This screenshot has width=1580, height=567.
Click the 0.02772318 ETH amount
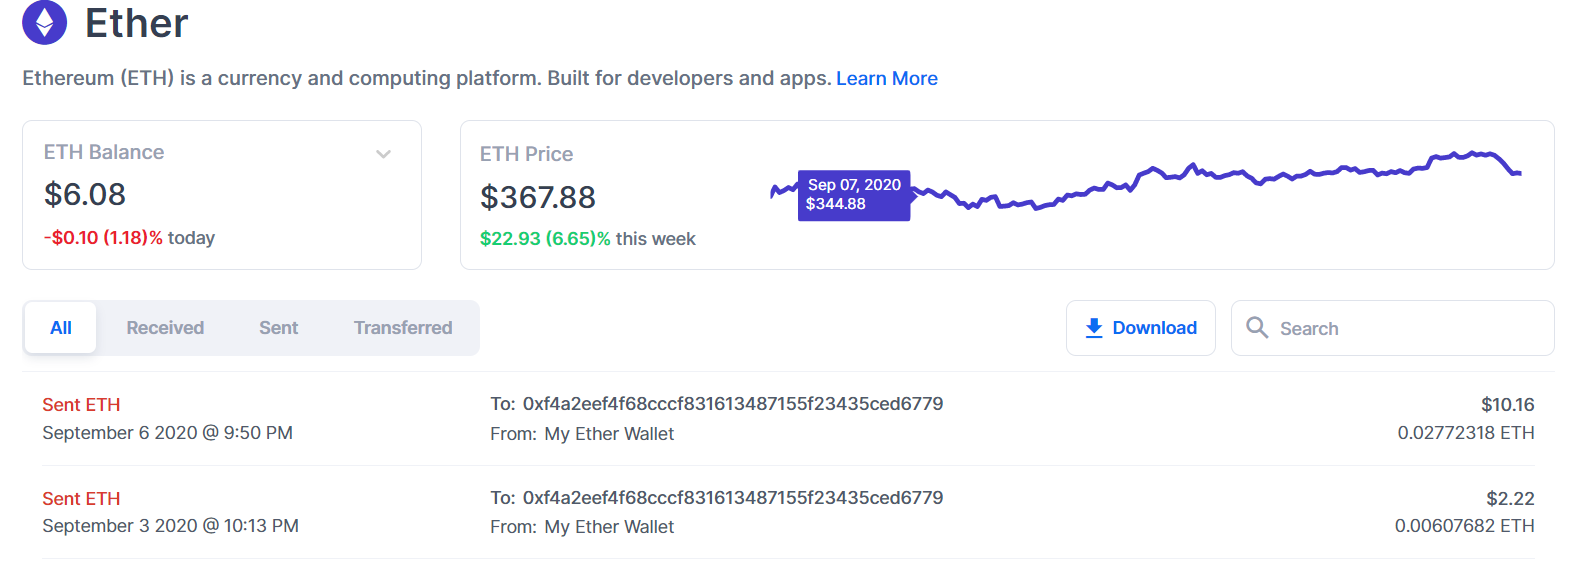[x=1465, y=433]
